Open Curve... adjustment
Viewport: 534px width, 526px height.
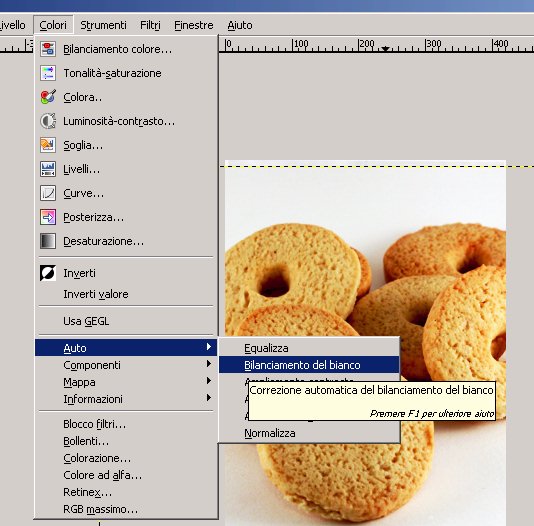click(x=126, y=193)
